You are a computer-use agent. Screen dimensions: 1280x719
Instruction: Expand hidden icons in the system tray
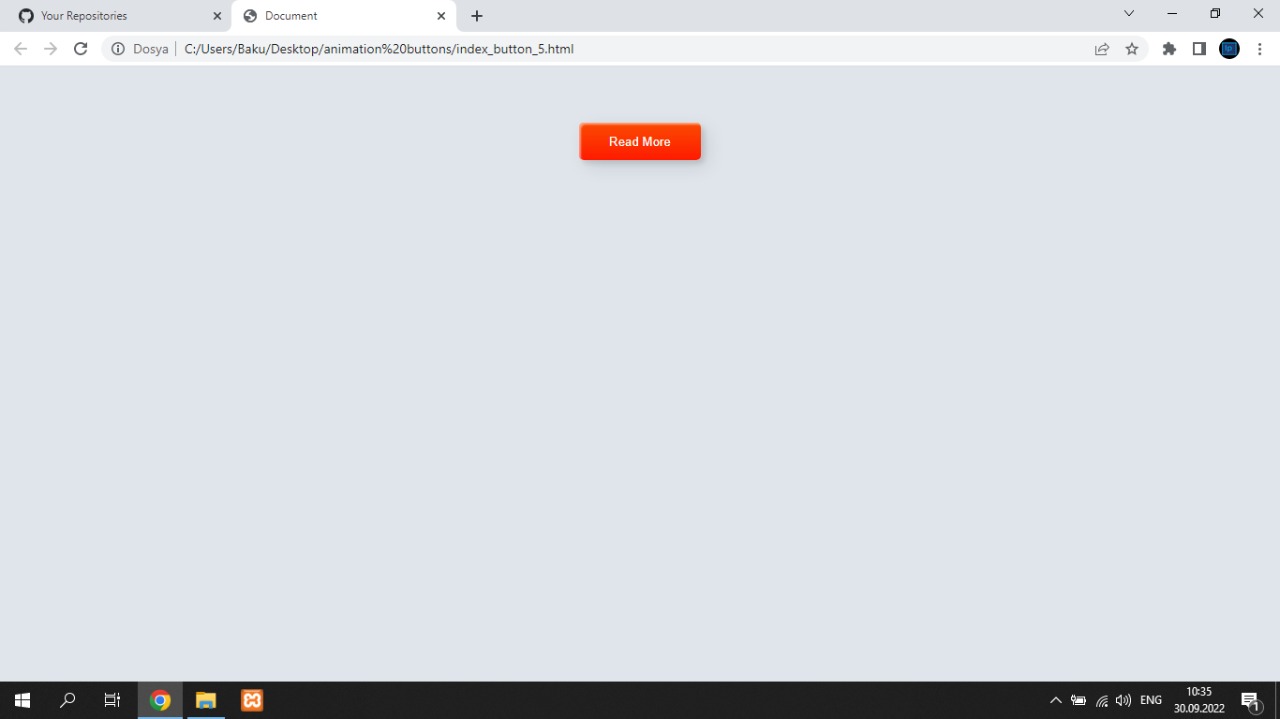[1056, 700]
